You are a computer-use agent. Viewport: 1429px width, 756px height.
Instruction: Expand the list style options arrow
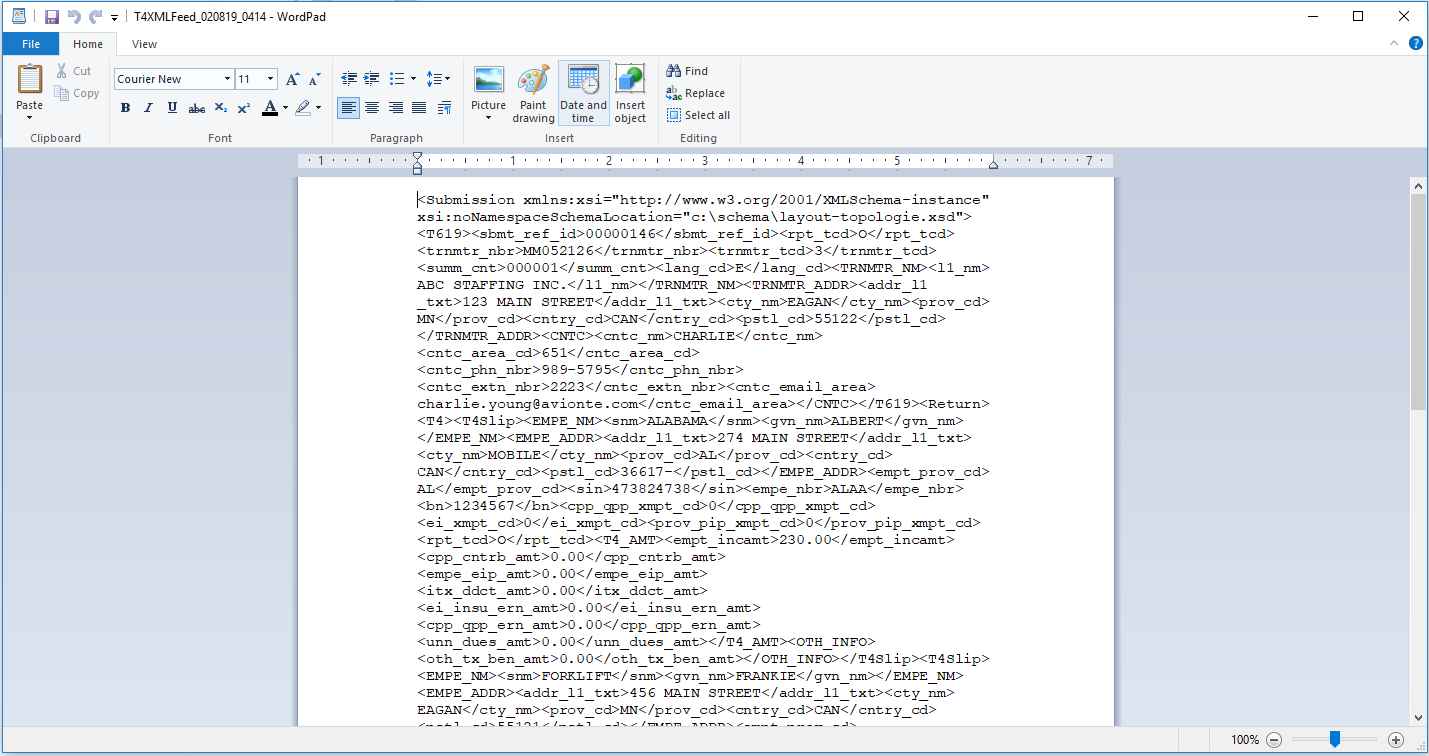click(413, 78)
